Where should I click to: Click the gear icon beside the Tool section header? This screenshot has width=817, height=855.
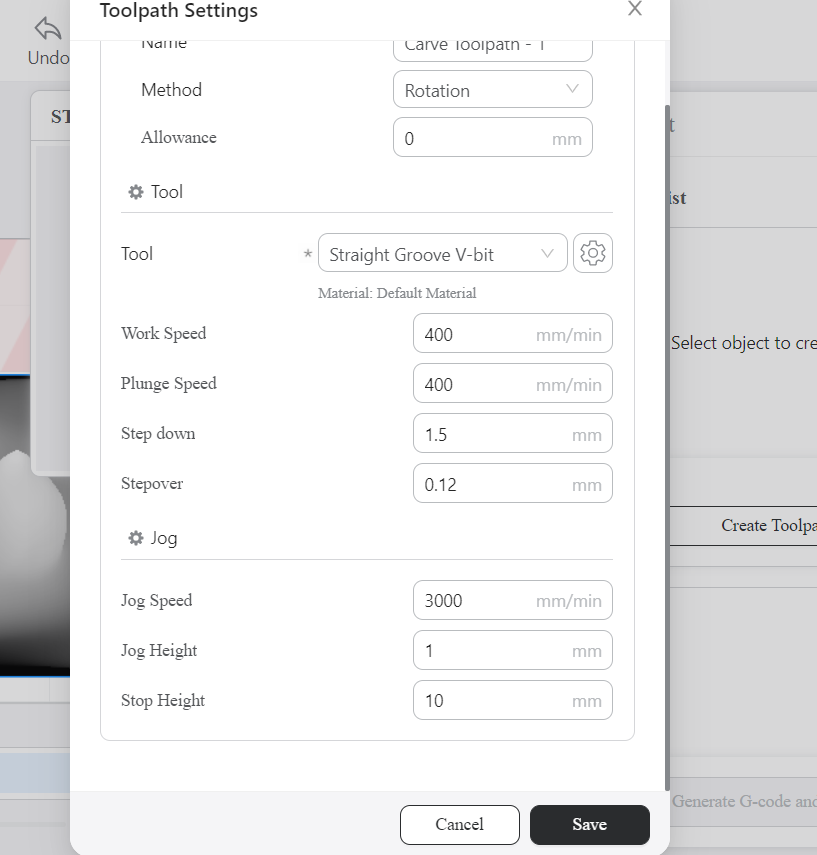135,191
